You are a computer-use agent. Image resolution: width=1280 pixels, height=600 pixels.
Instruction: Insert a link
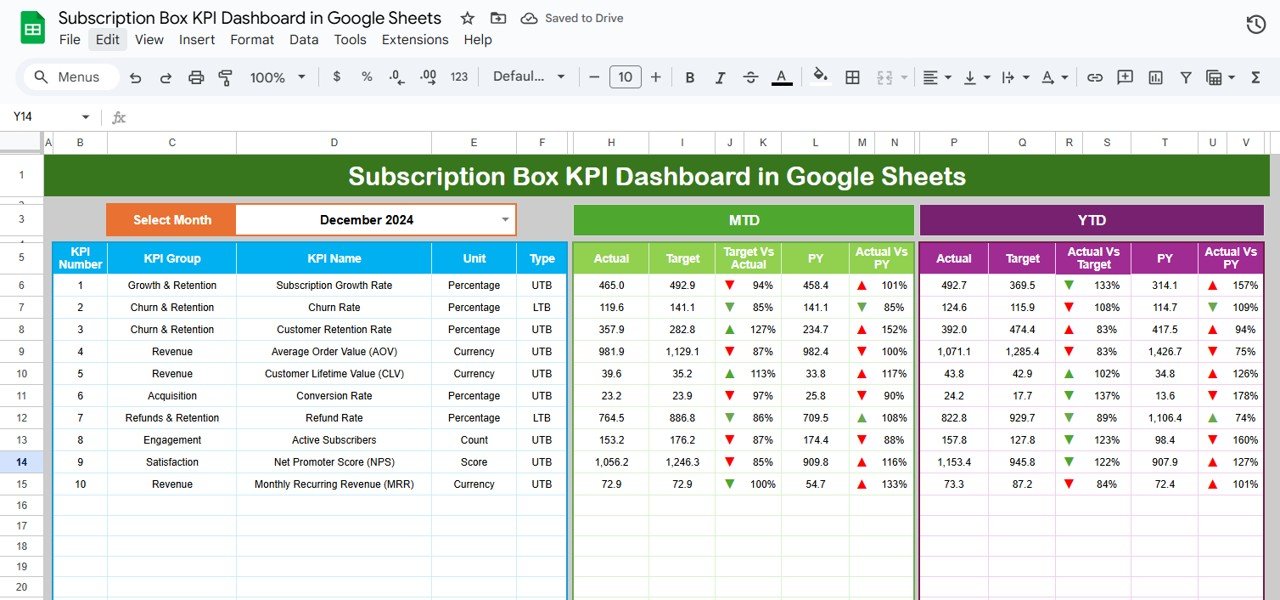coord(1095,77)
